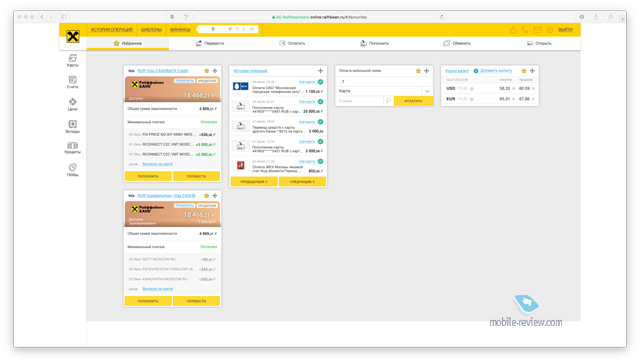Click the Сумма input field

pos(360,101)
